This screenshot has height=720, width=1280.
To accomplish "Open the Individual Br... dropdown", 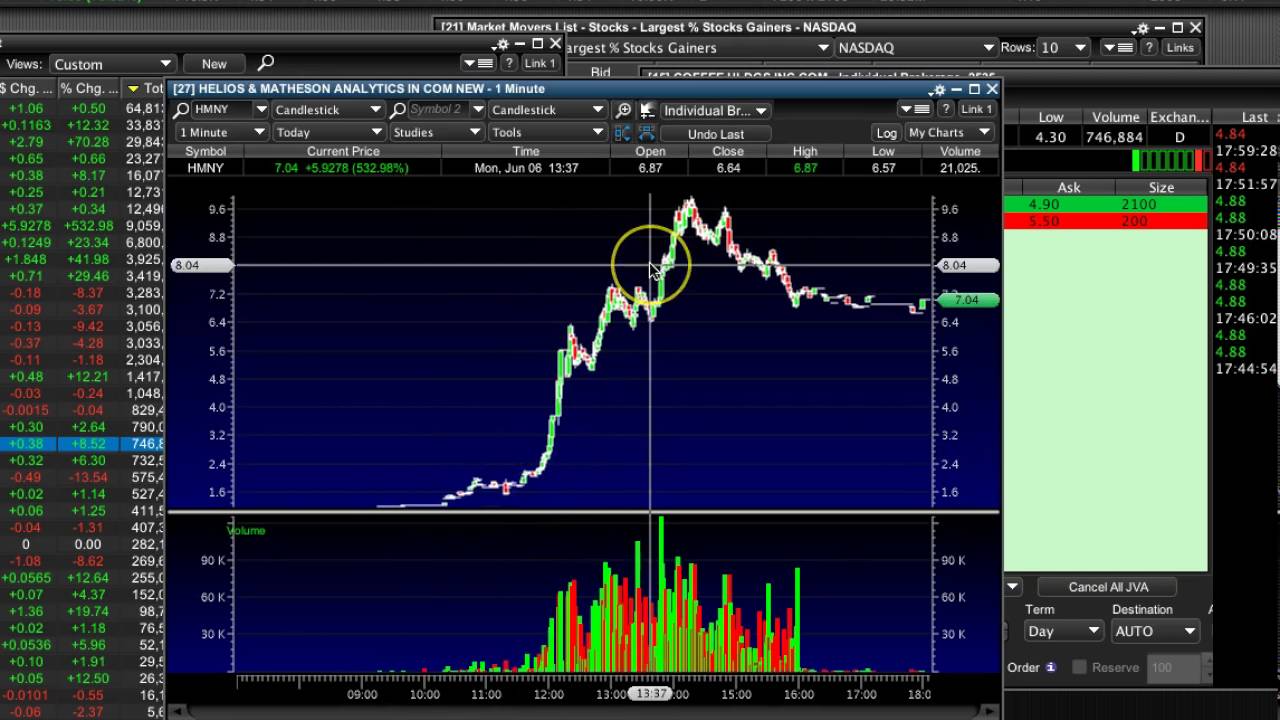I will pos(714,110).
